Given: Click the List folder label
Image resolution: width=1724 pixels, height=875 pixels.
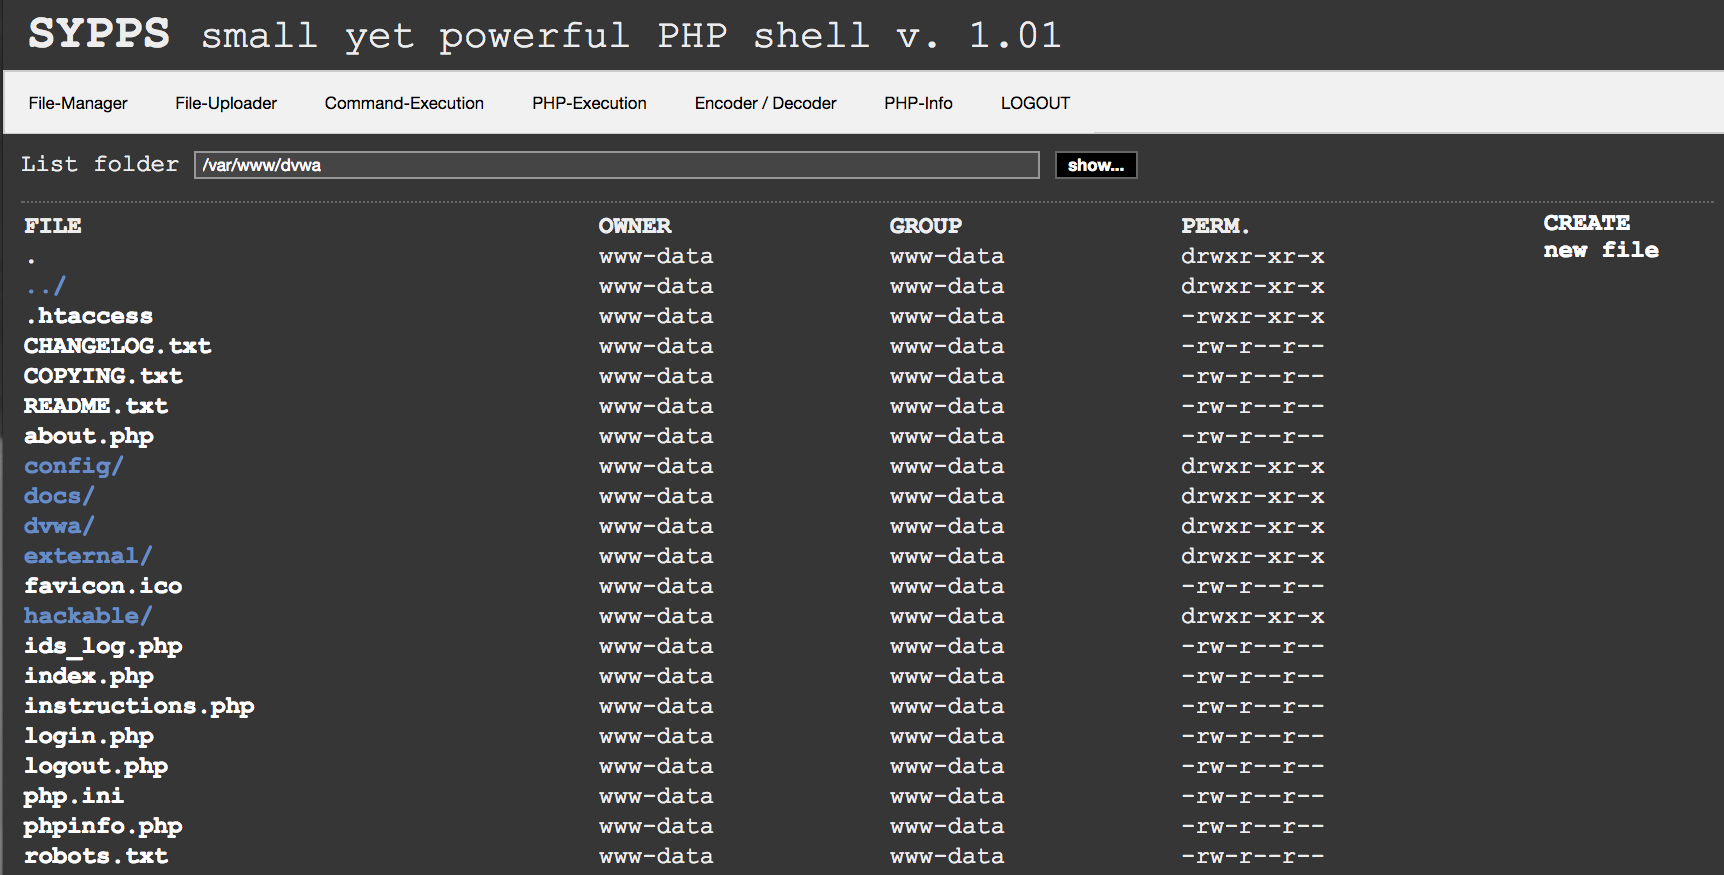Looking at the screenshot, I should (100, 164).
